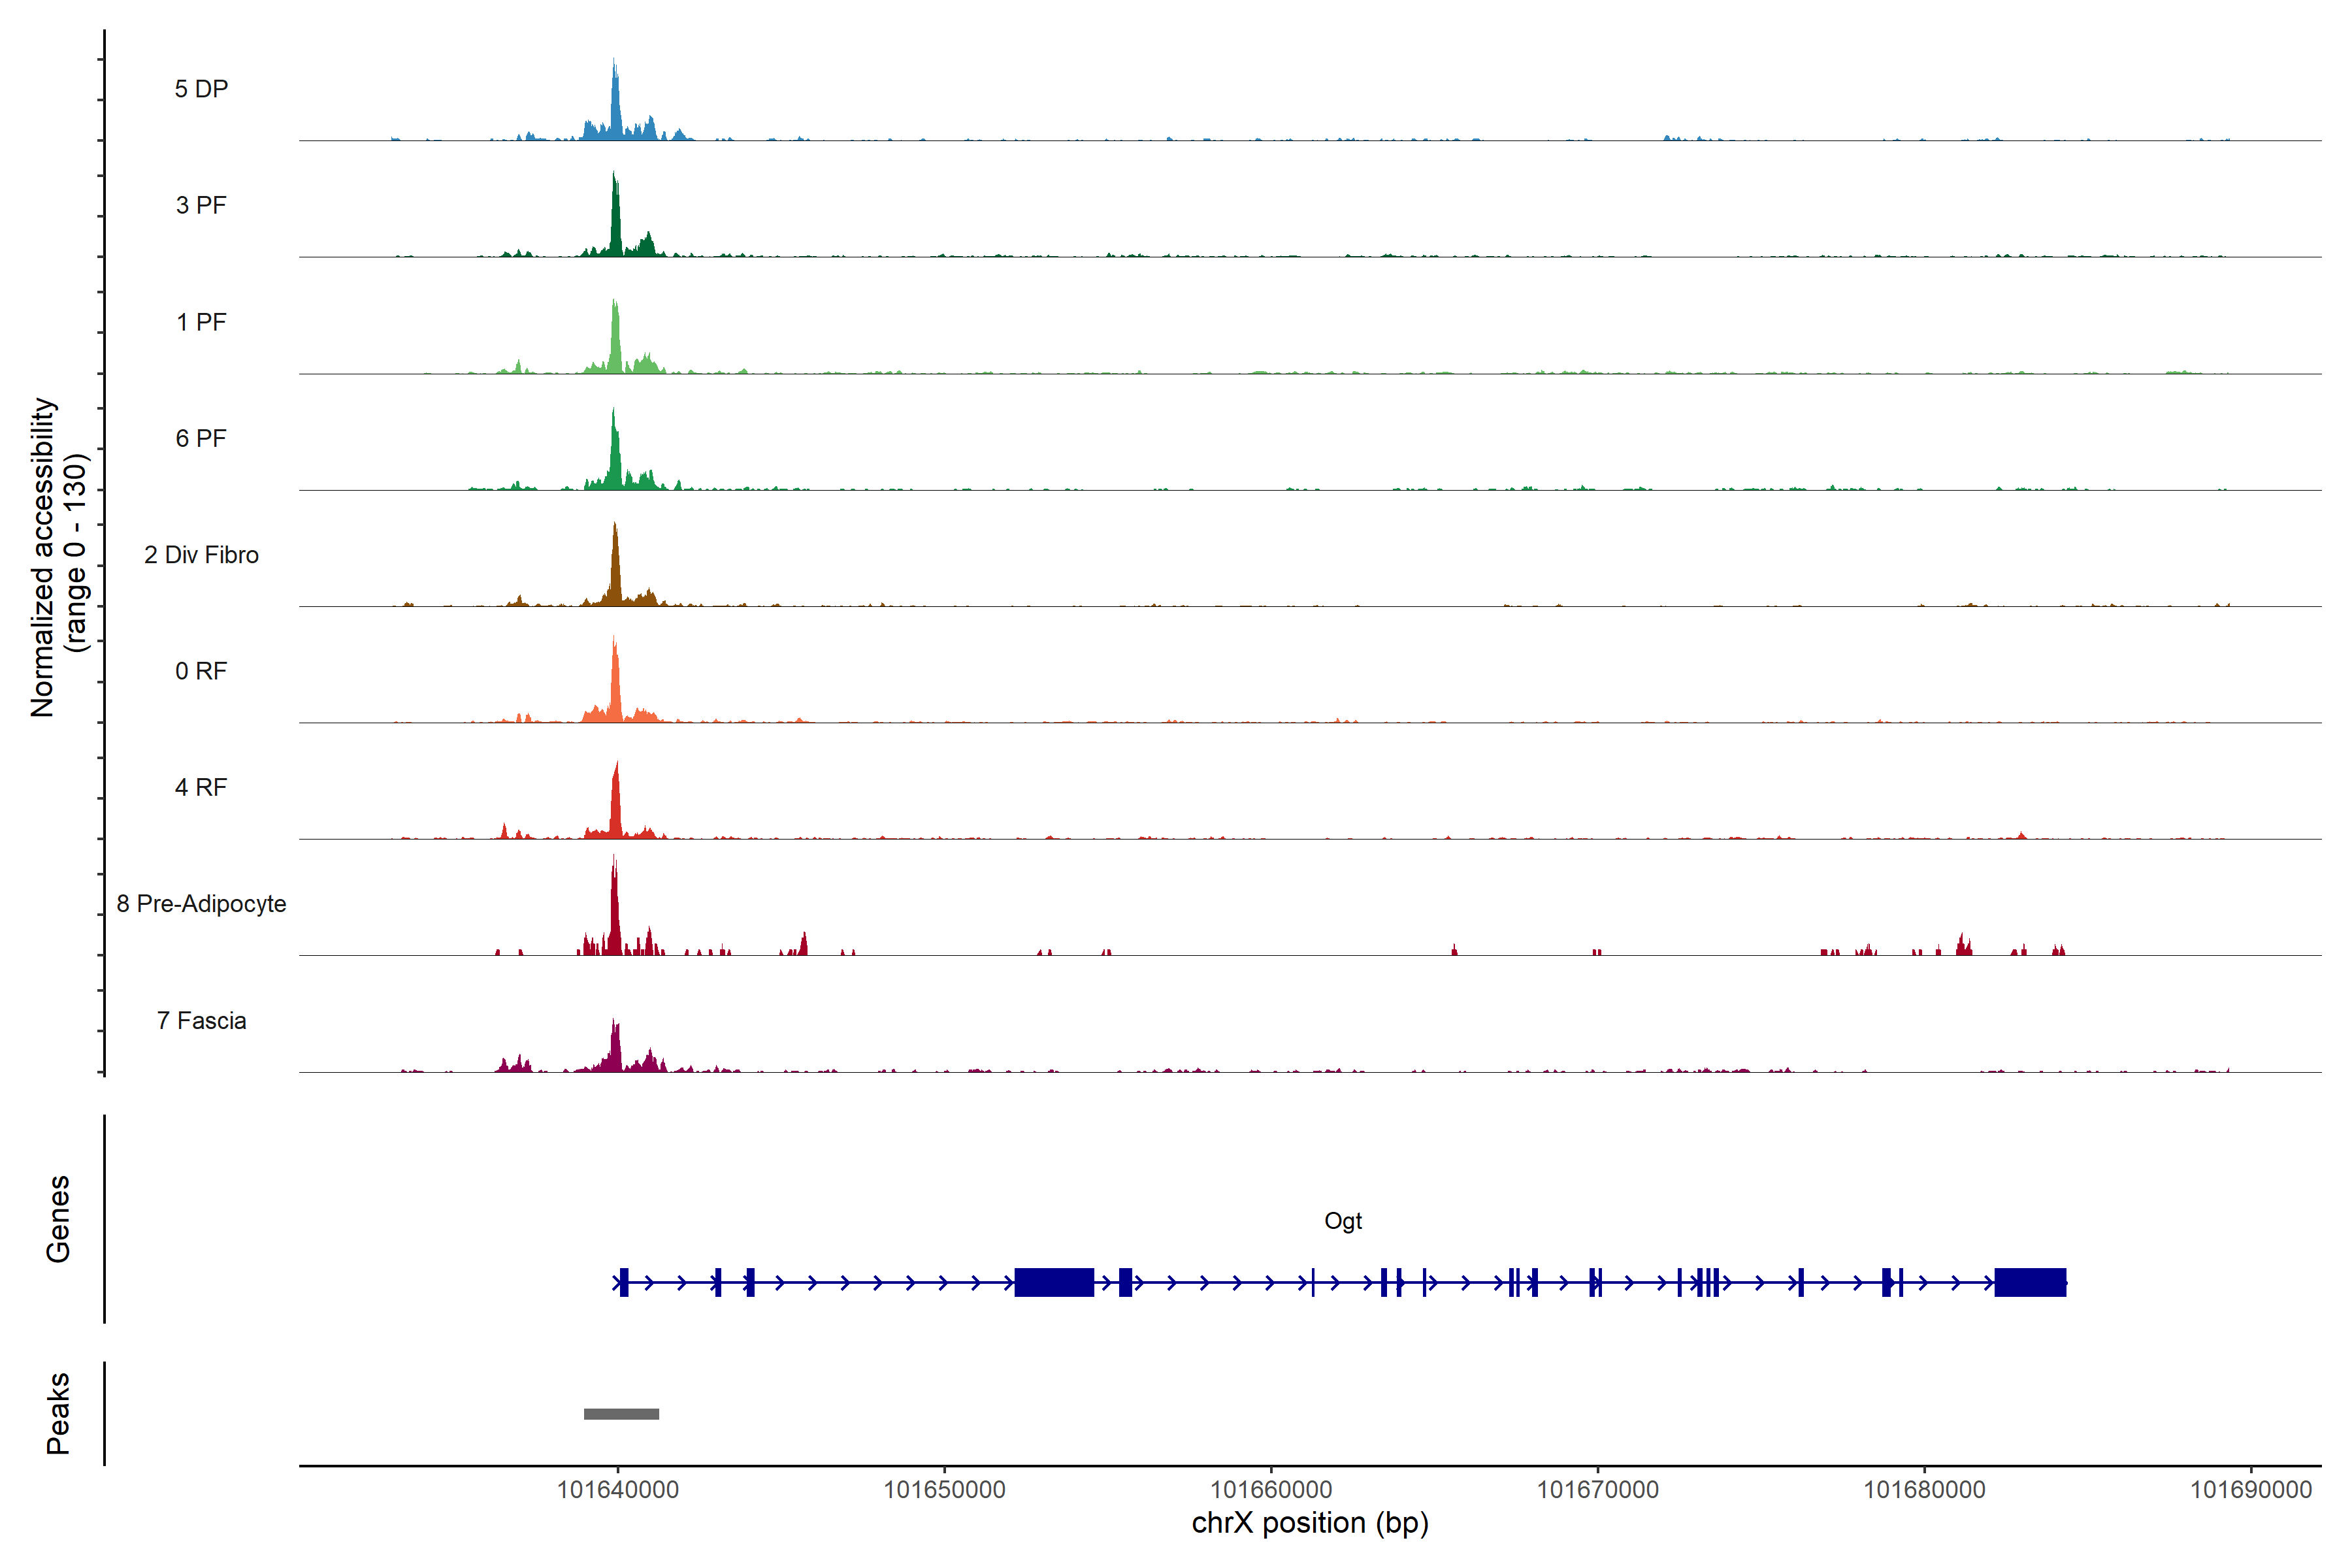Click the 3 PF track label
Image resolution: width=2352 pixels, height=1568 pixels.
point(201,205)
